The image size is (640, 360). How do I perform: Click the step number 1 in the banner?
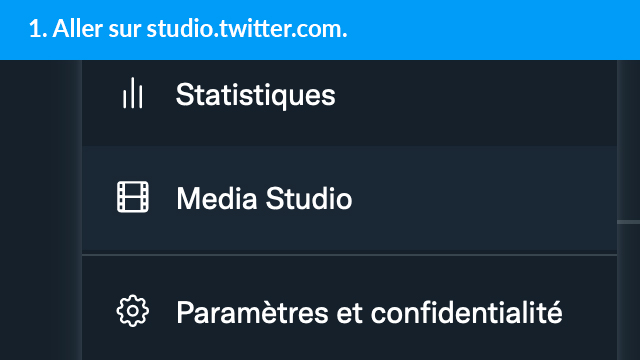(35, 29)
